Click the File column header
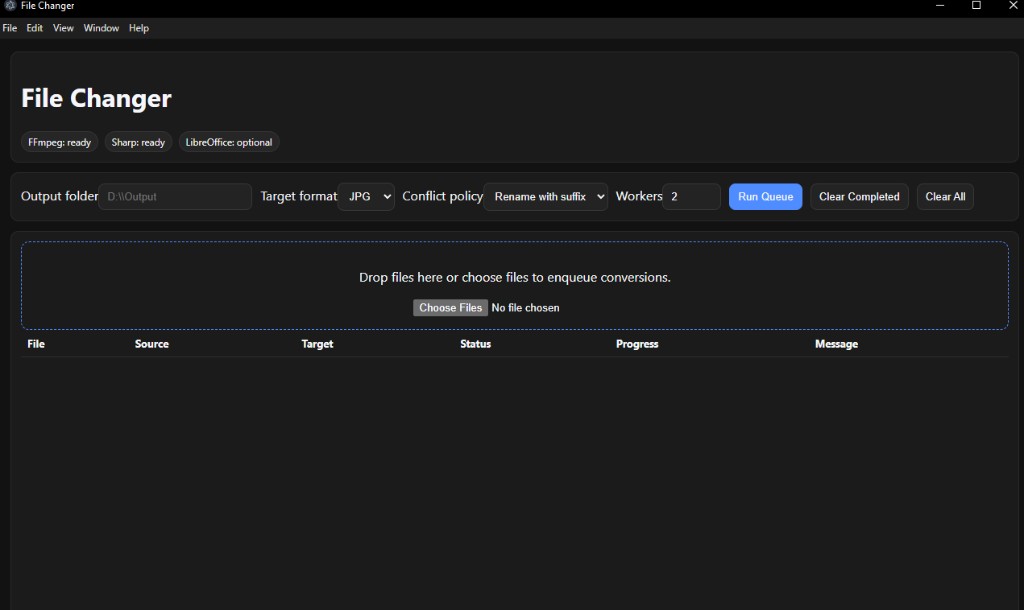This screenshot has height=610, width=1024. [36, 344]
